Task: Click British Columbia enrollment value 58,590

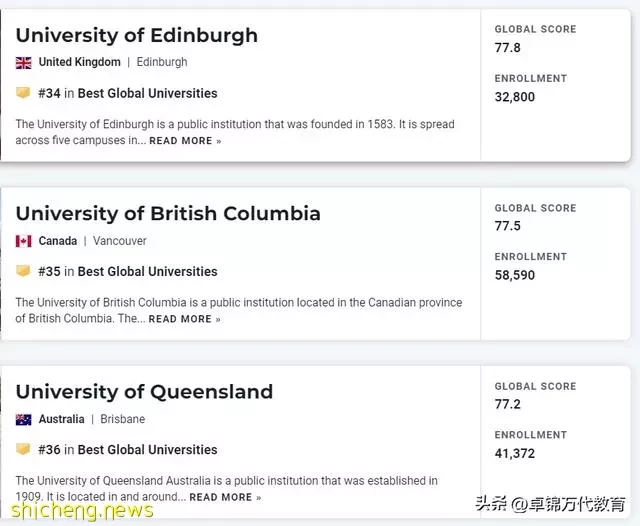Action: click(515, 275)
